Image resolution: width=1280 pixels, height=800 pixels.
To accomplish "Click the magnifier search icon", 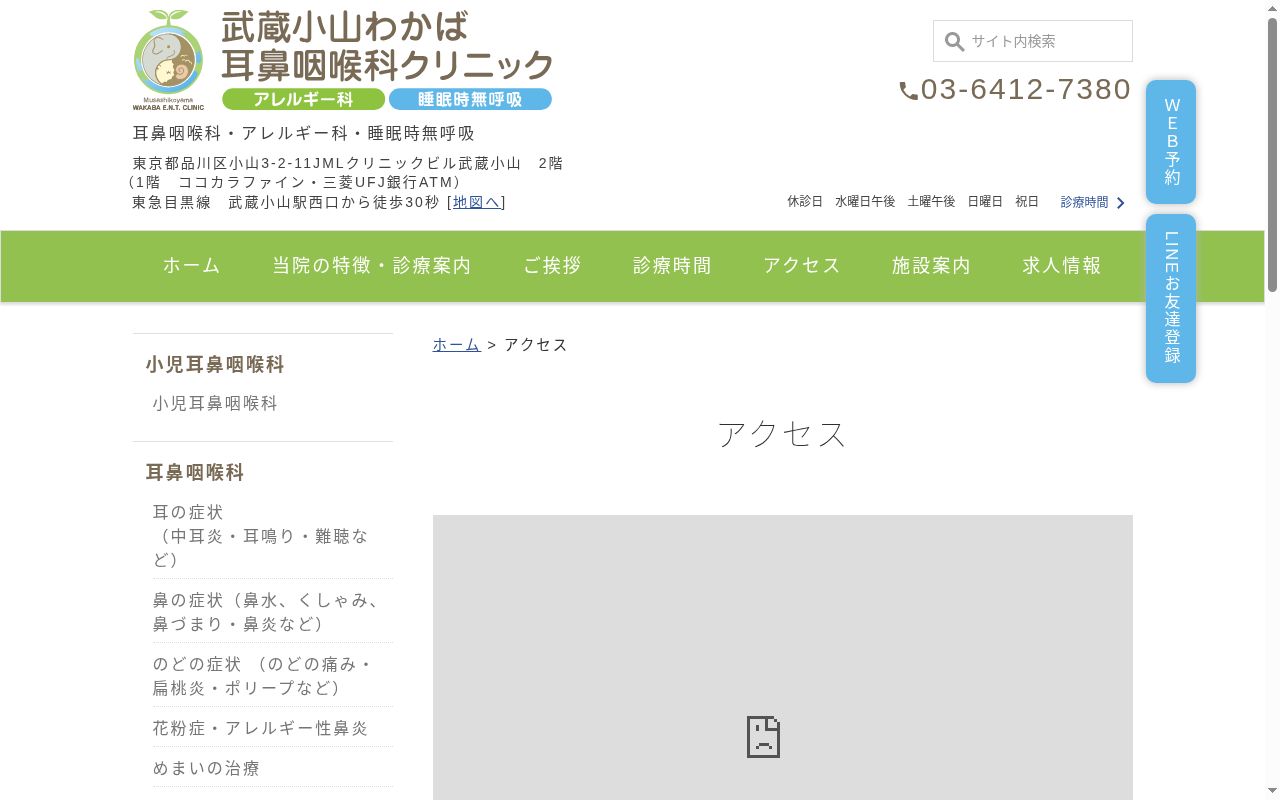I will pyautogui.click(x=954, y=41).
